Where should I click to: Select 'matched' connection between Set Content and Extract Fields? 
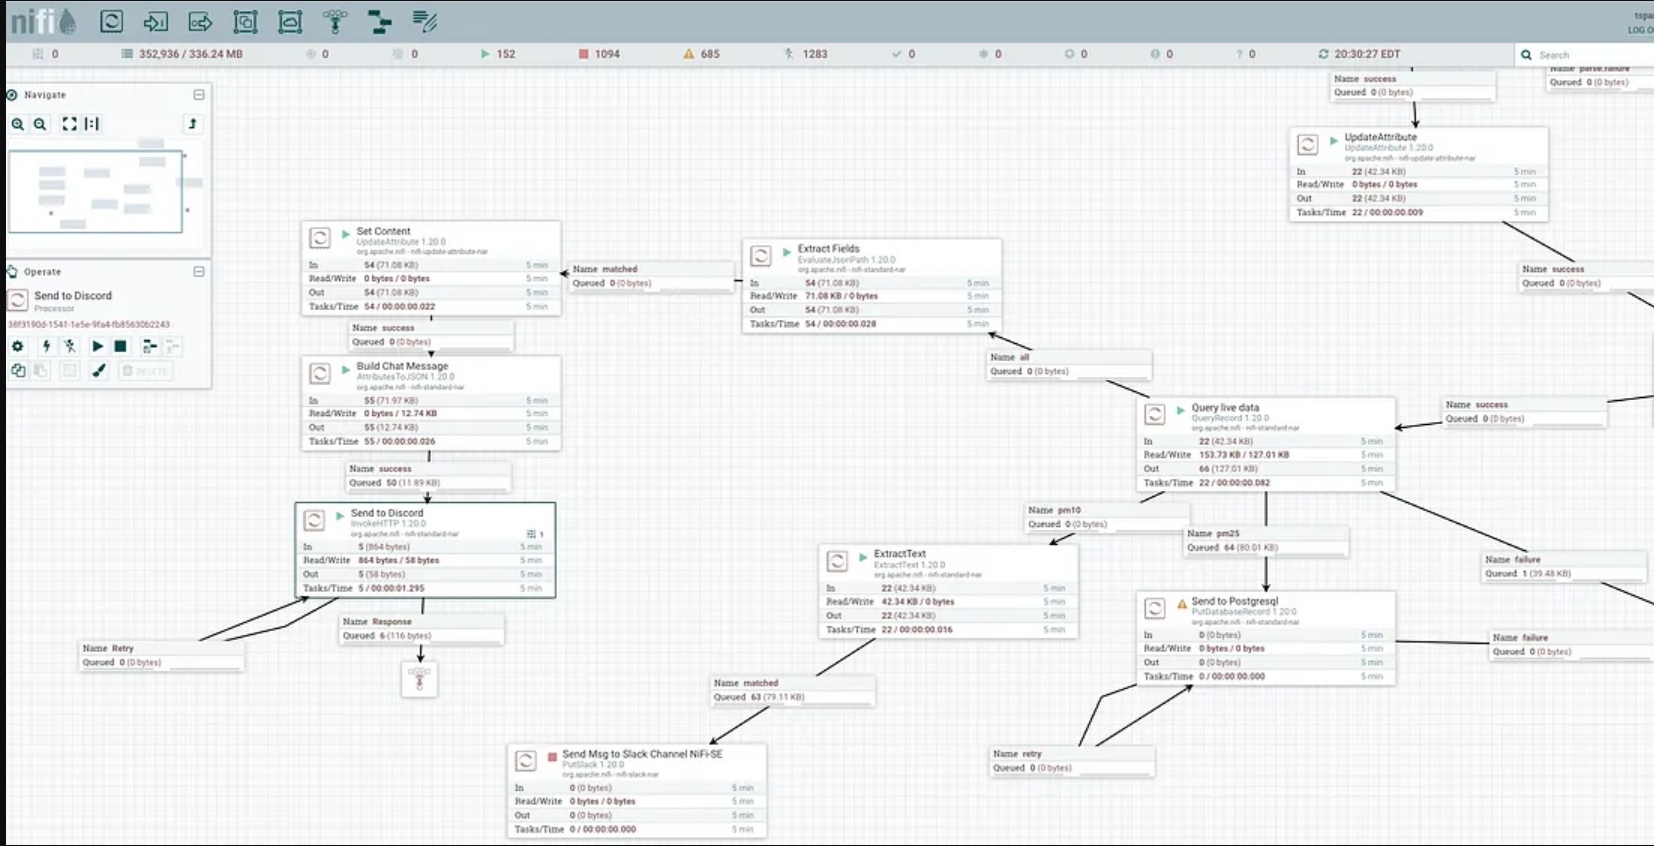point(652,276)
